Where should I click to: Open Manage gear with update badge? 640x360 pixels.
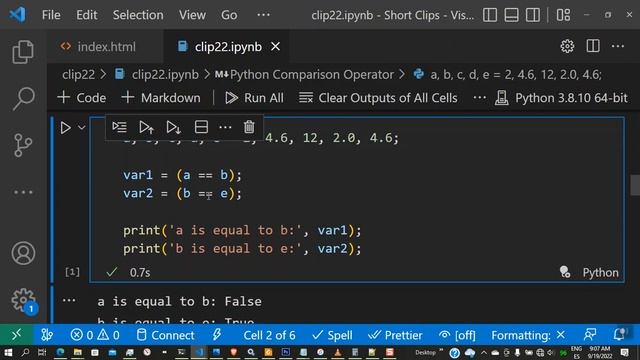pyautogui.click(x=24, y=301)
